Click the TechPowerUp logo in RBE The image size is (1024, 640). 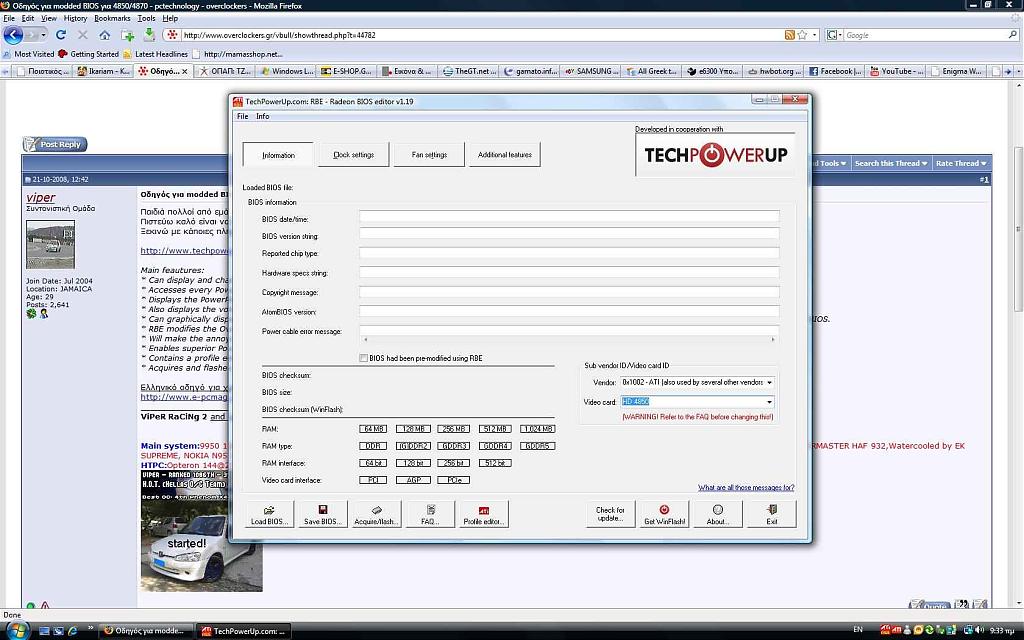pos(715,155)
